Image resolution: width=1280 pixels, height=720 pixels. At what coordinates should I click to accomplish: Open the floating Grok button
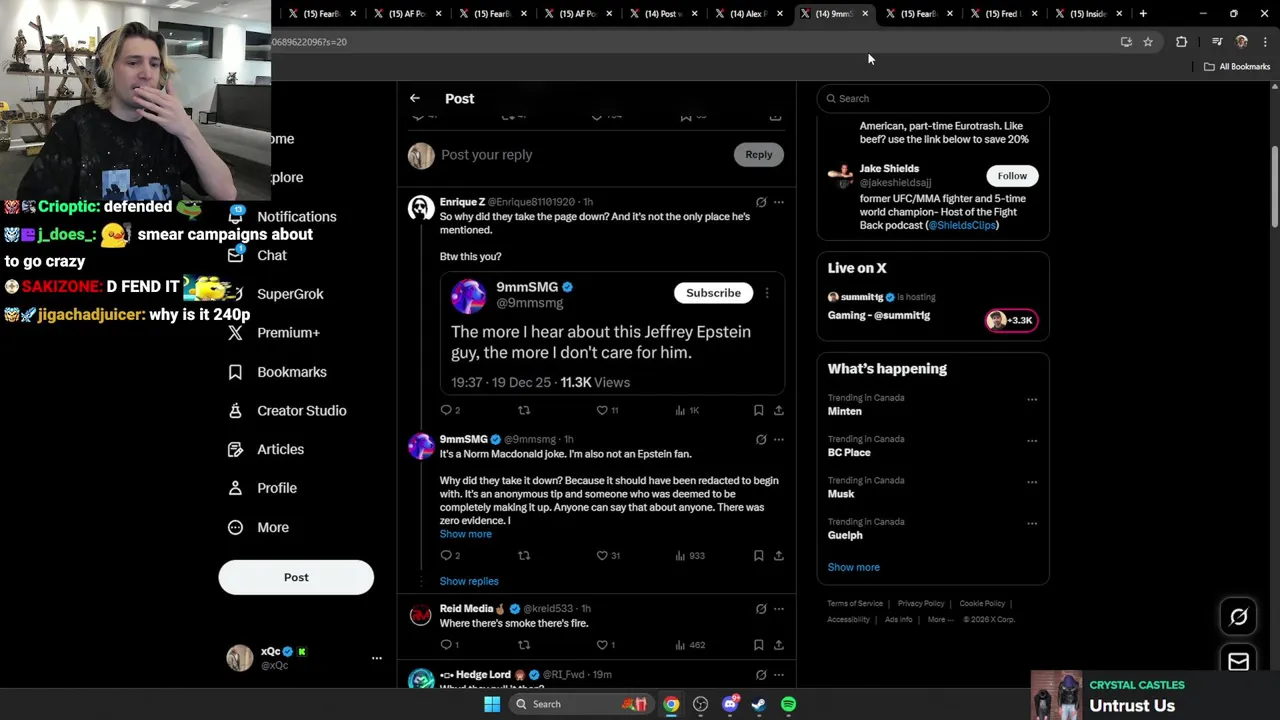point(1238,617)
